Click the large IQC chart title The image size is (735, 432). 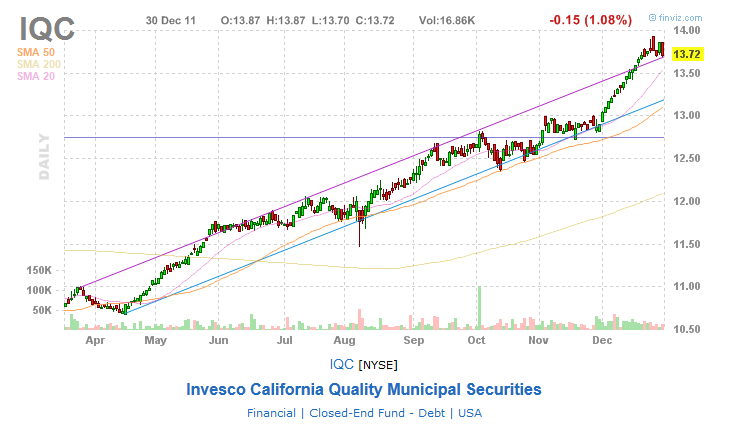pyautogui.click(x=47, y=29)
